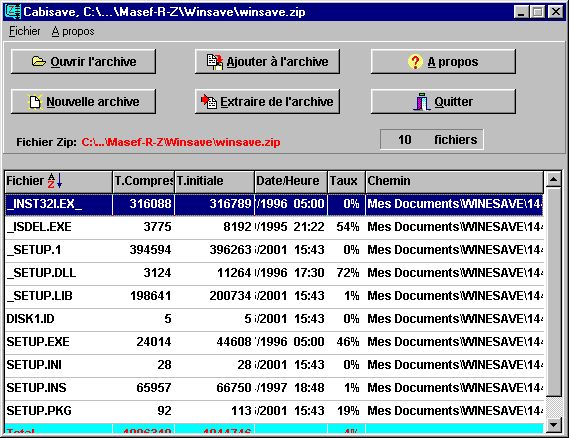Select the _SETUP.LIB file row

(274, 296)
